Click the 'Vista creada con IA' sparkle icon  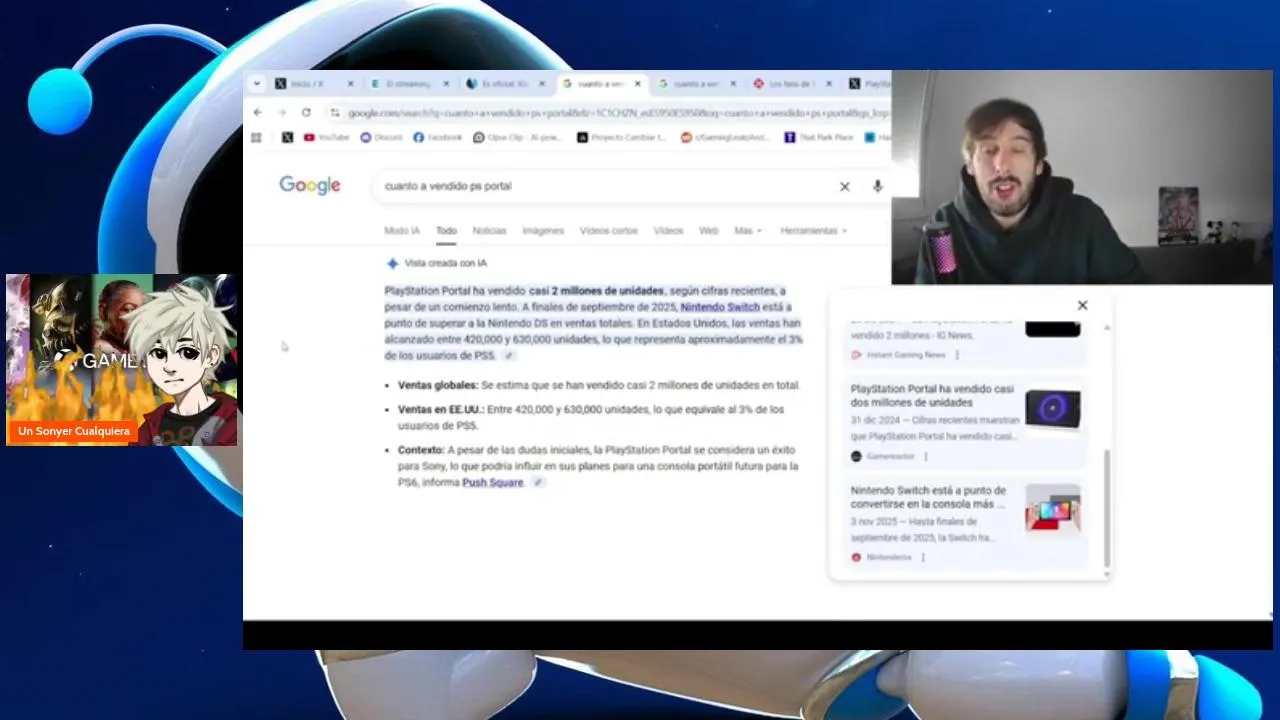(392, 263)
